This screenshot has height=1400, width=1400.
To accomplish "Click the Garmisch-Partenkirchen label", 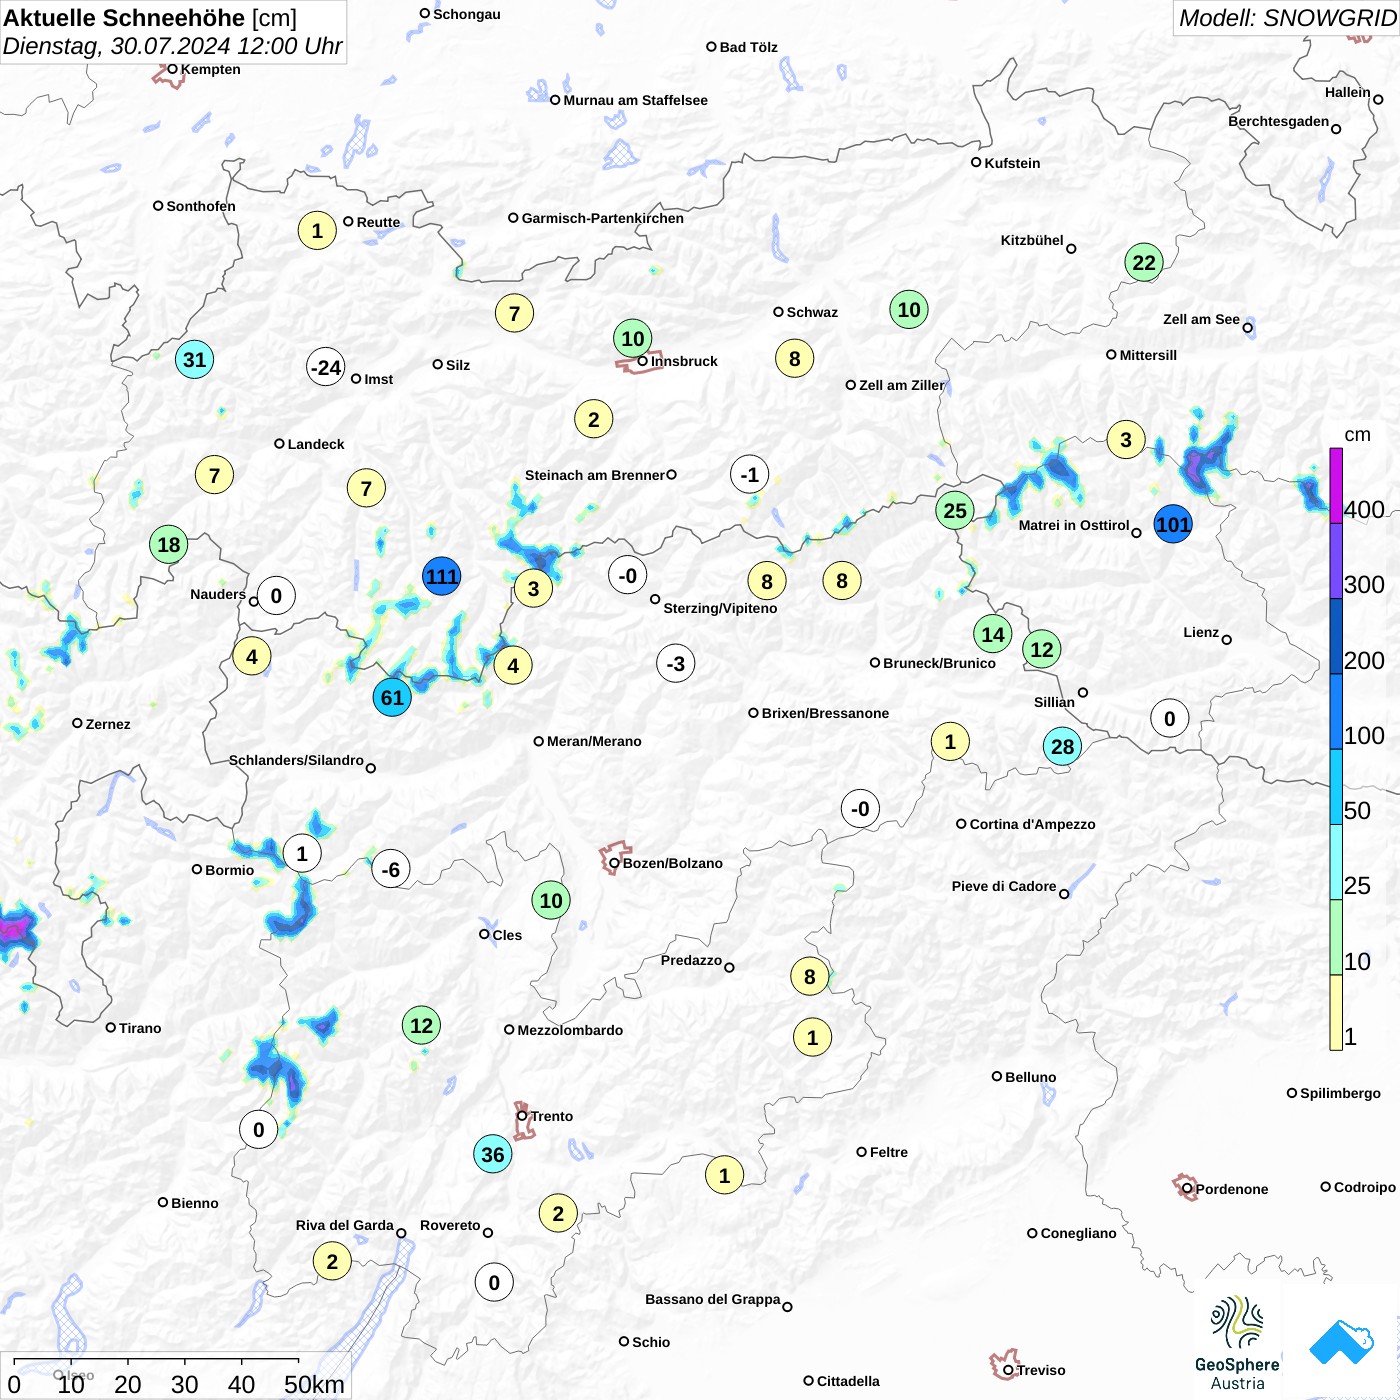I will (603, 218).
